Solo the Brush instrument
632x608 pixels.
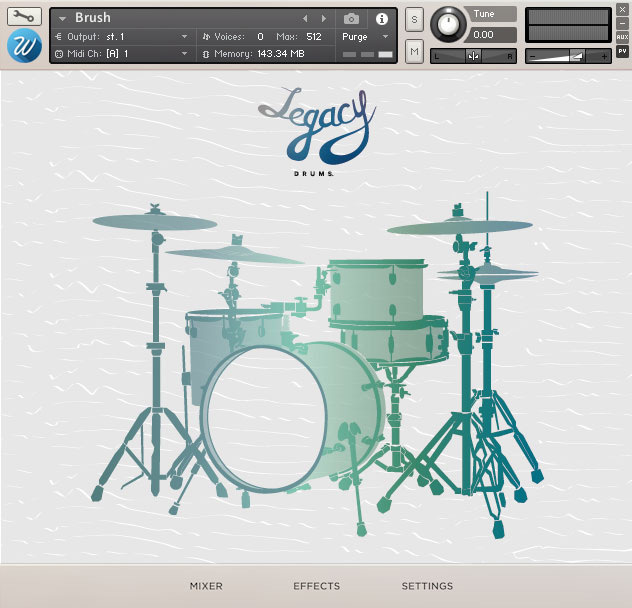(414, 20)
